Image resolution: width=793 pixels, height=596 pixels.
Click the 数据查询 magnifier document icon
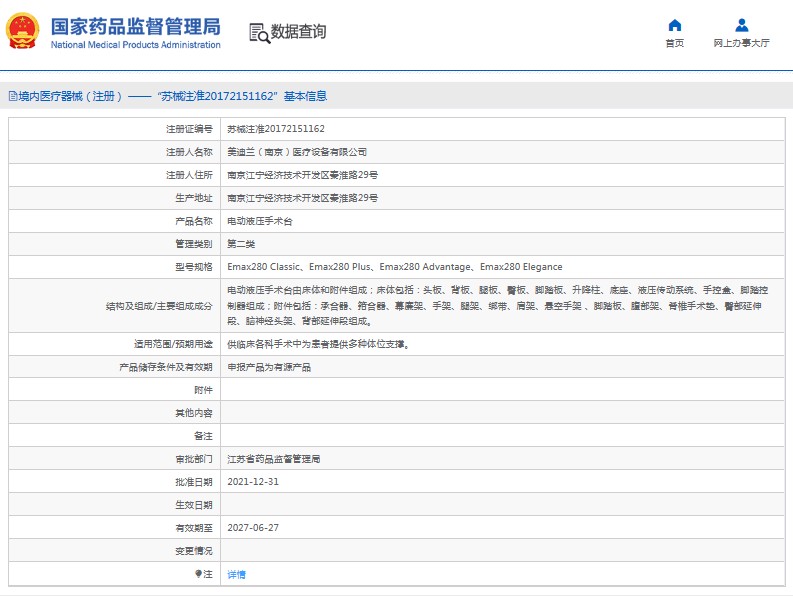(x=258, y=32)
